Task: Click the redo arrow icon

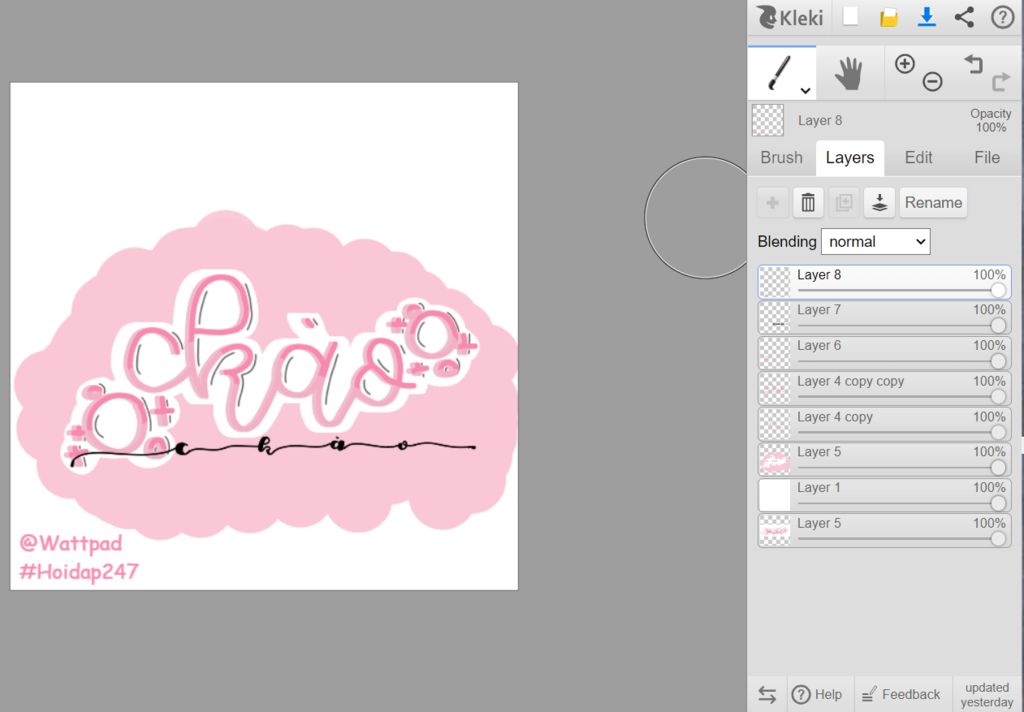Action: pyautogui.click(x=1000, y=82)
